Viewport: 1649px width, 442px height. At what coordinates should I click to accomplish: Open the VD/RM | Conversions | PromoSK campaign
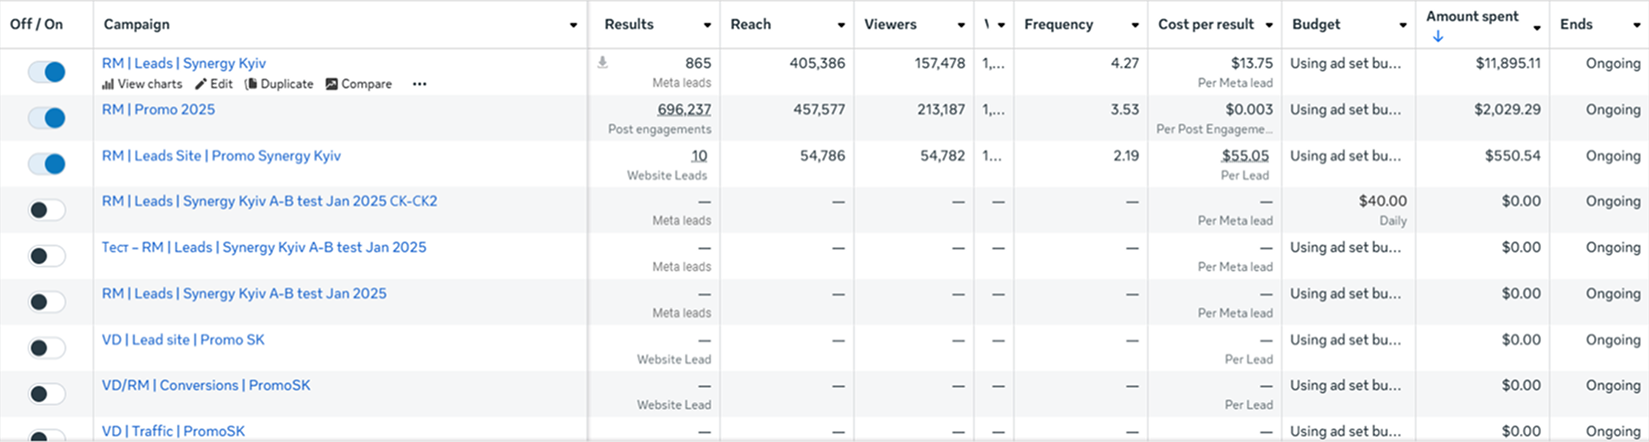point(206,386)
